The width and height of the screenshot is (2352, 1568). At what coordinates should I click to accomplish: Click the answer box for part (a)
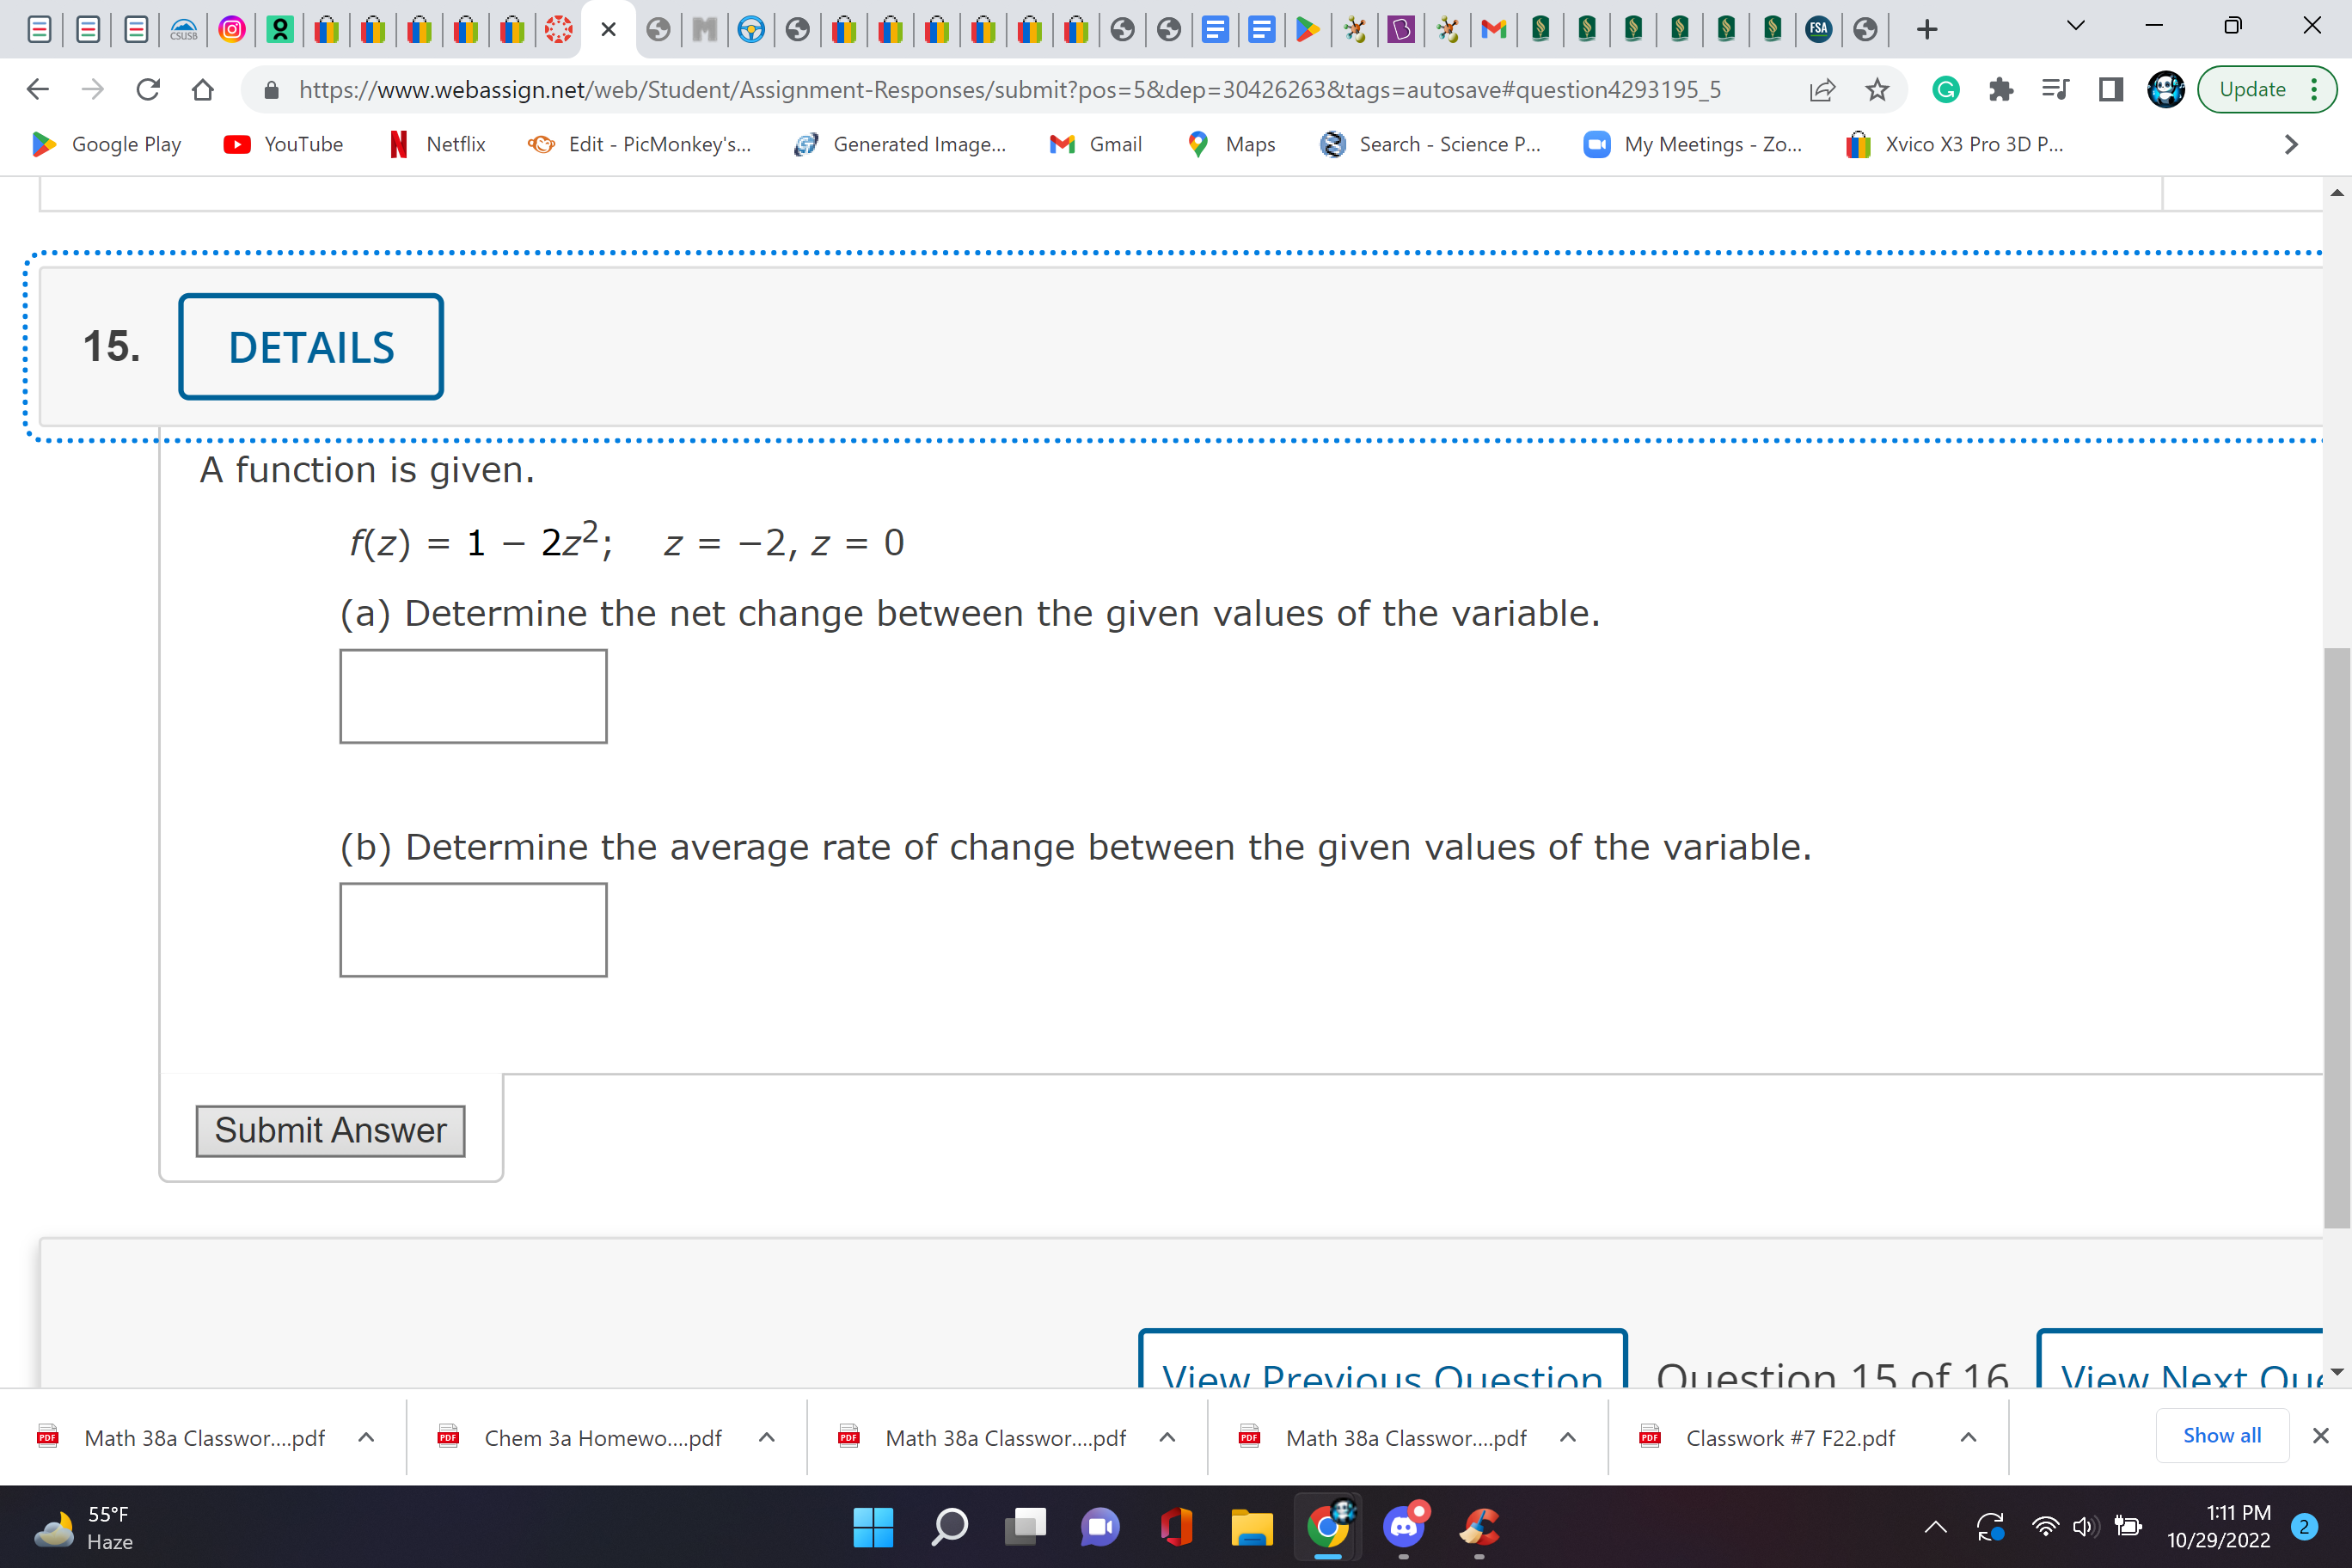pos(473,696)
